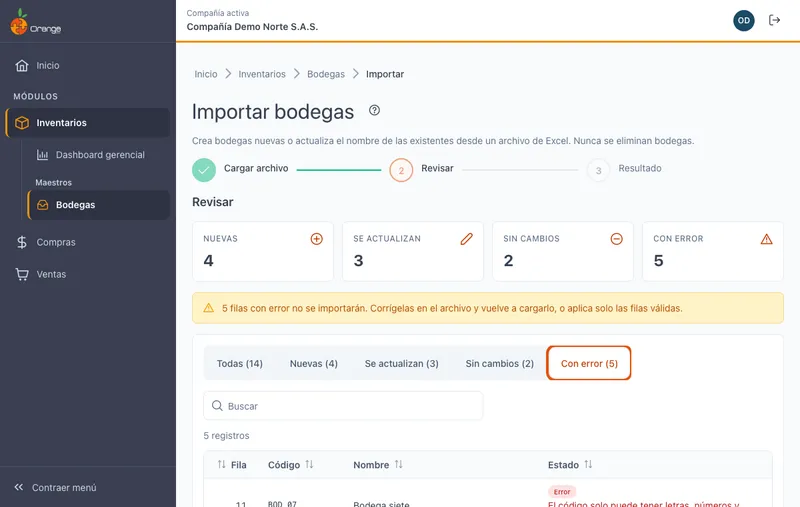Focus the Buscar search field
Screen dimensions: 800x507
pyautogui.click(x=343, y=406)
